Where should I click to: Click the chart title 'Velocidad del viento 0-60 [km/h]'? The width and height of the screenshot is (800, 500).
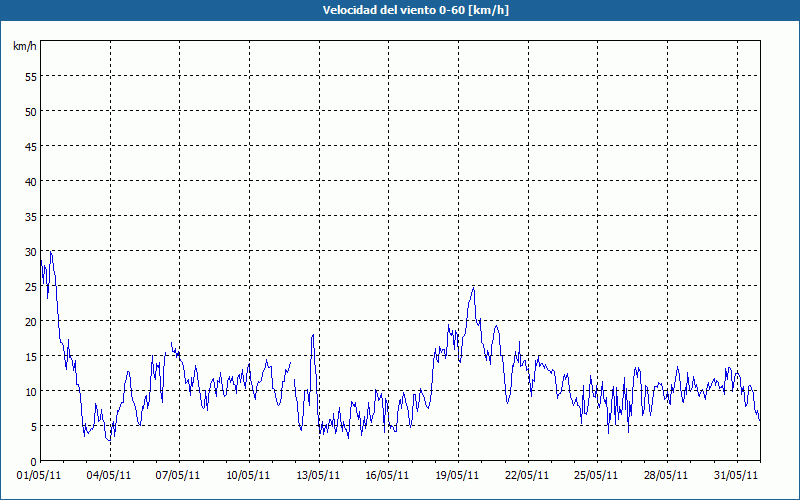point(415,10)
